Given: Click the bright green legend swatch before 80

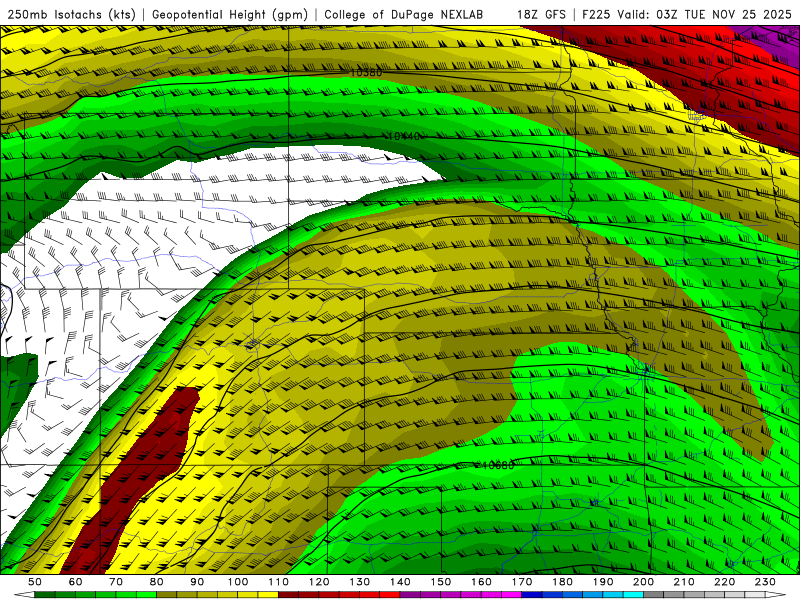Looking at the screenshot, I should (146, 595).
